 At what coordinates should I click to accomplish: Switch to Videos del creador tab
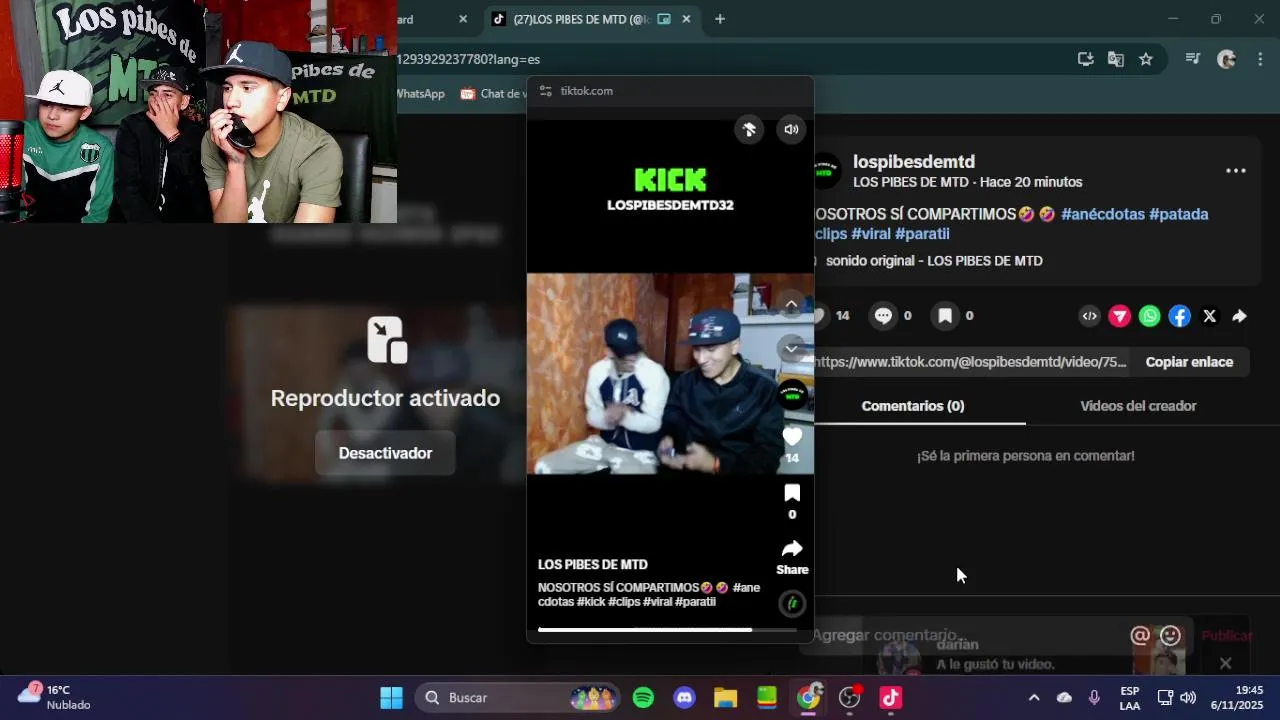tap(1138, 406)
